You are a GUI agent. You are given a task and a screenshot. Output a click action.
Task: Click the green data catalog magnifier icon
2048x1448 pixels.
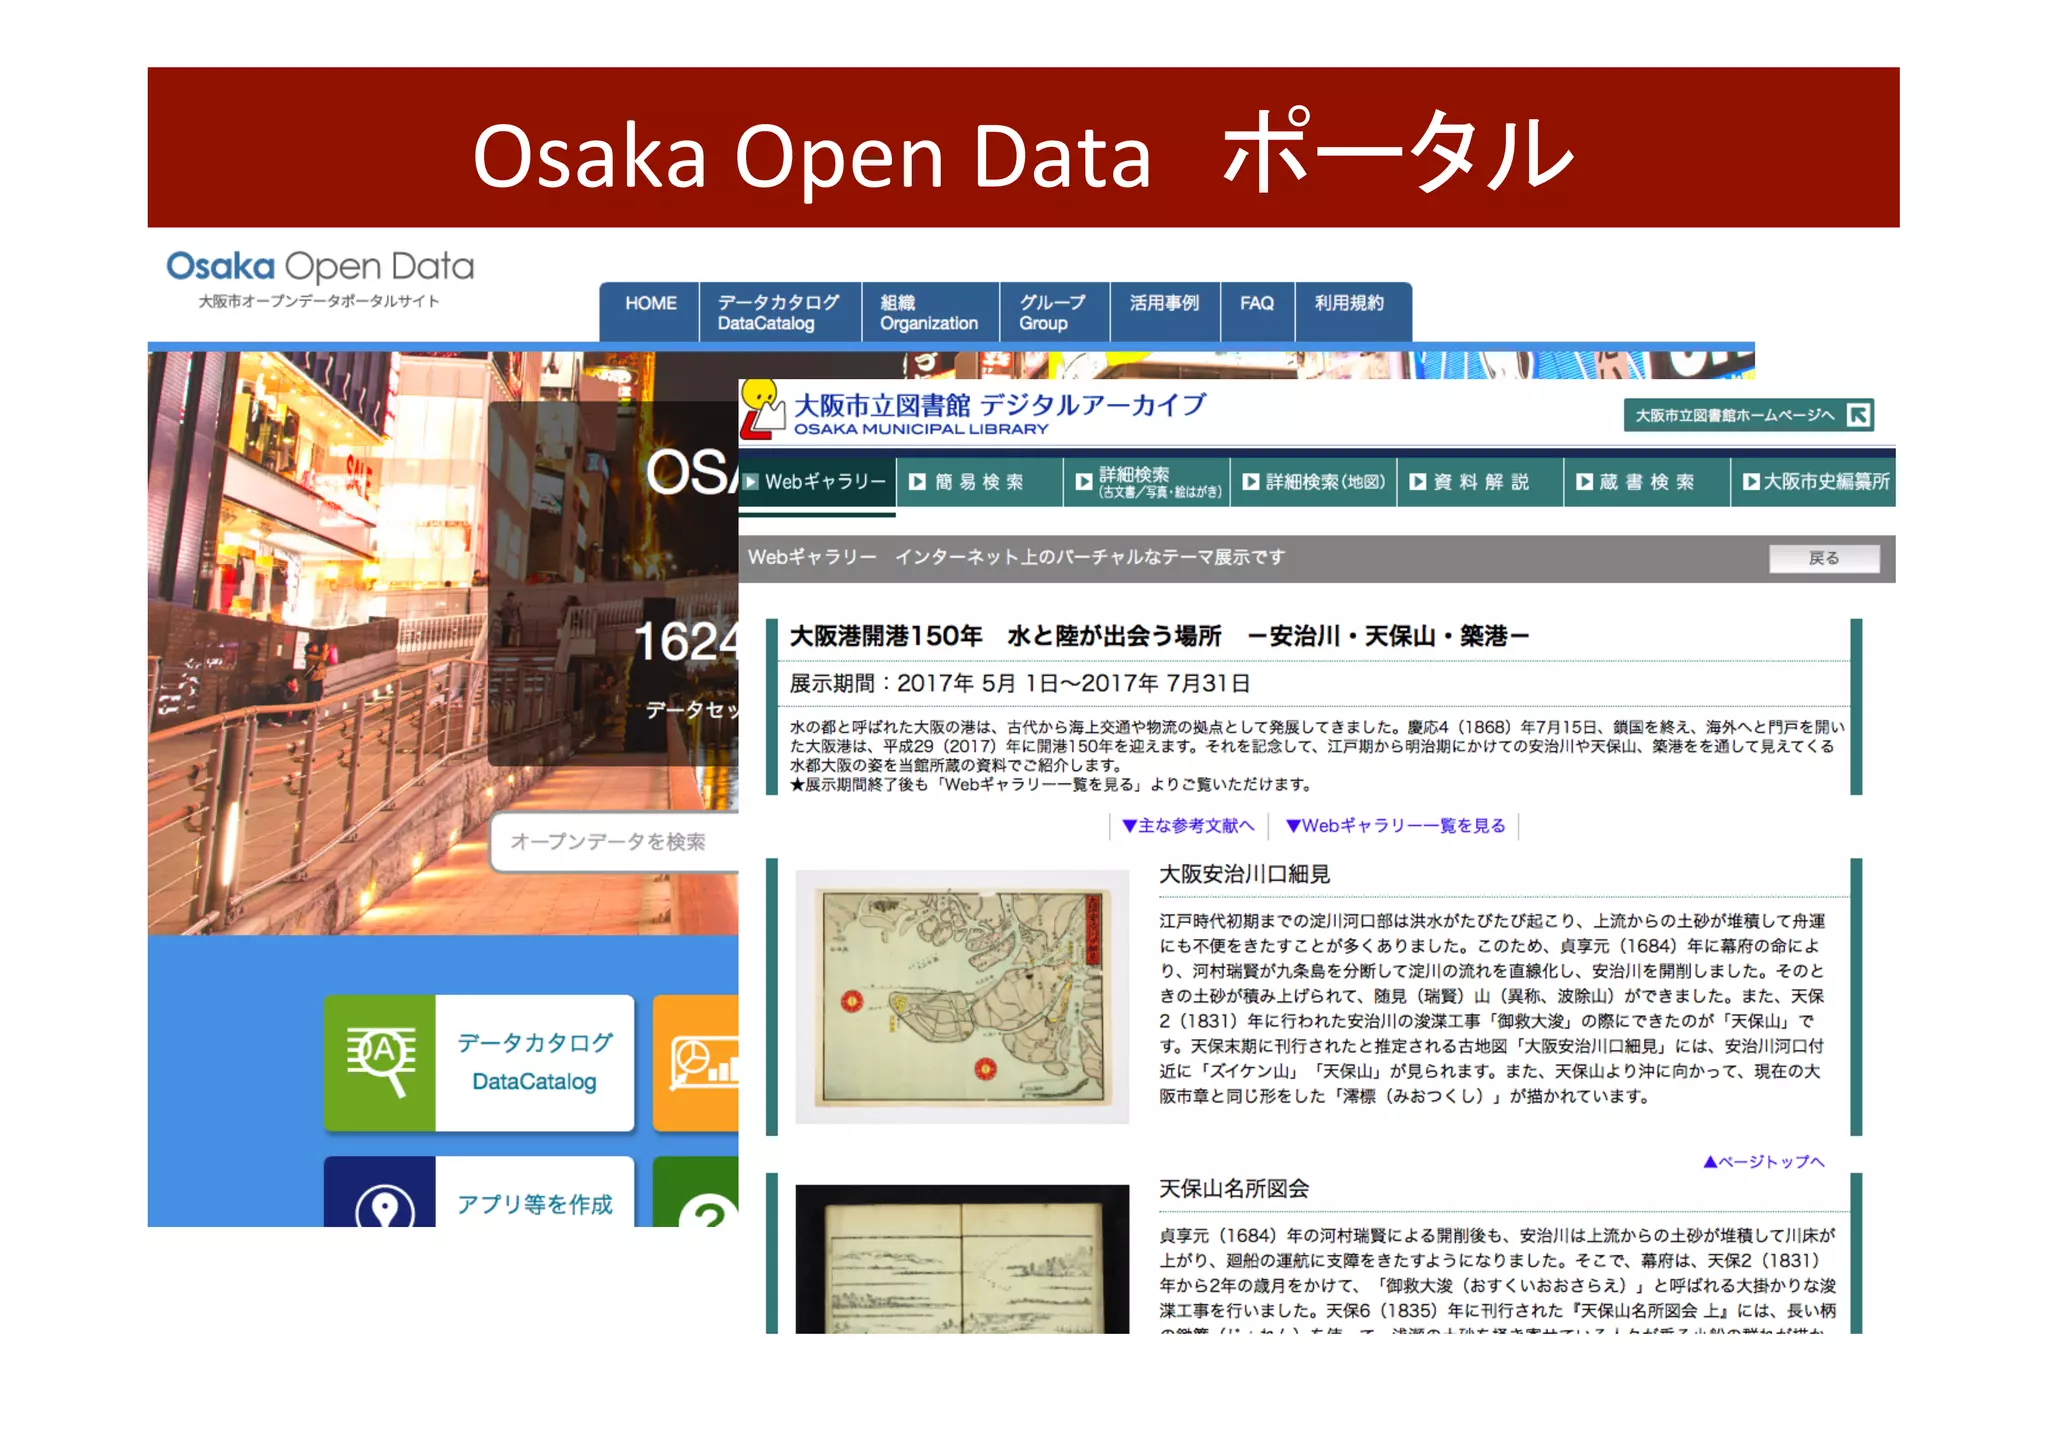(380, 1063)
